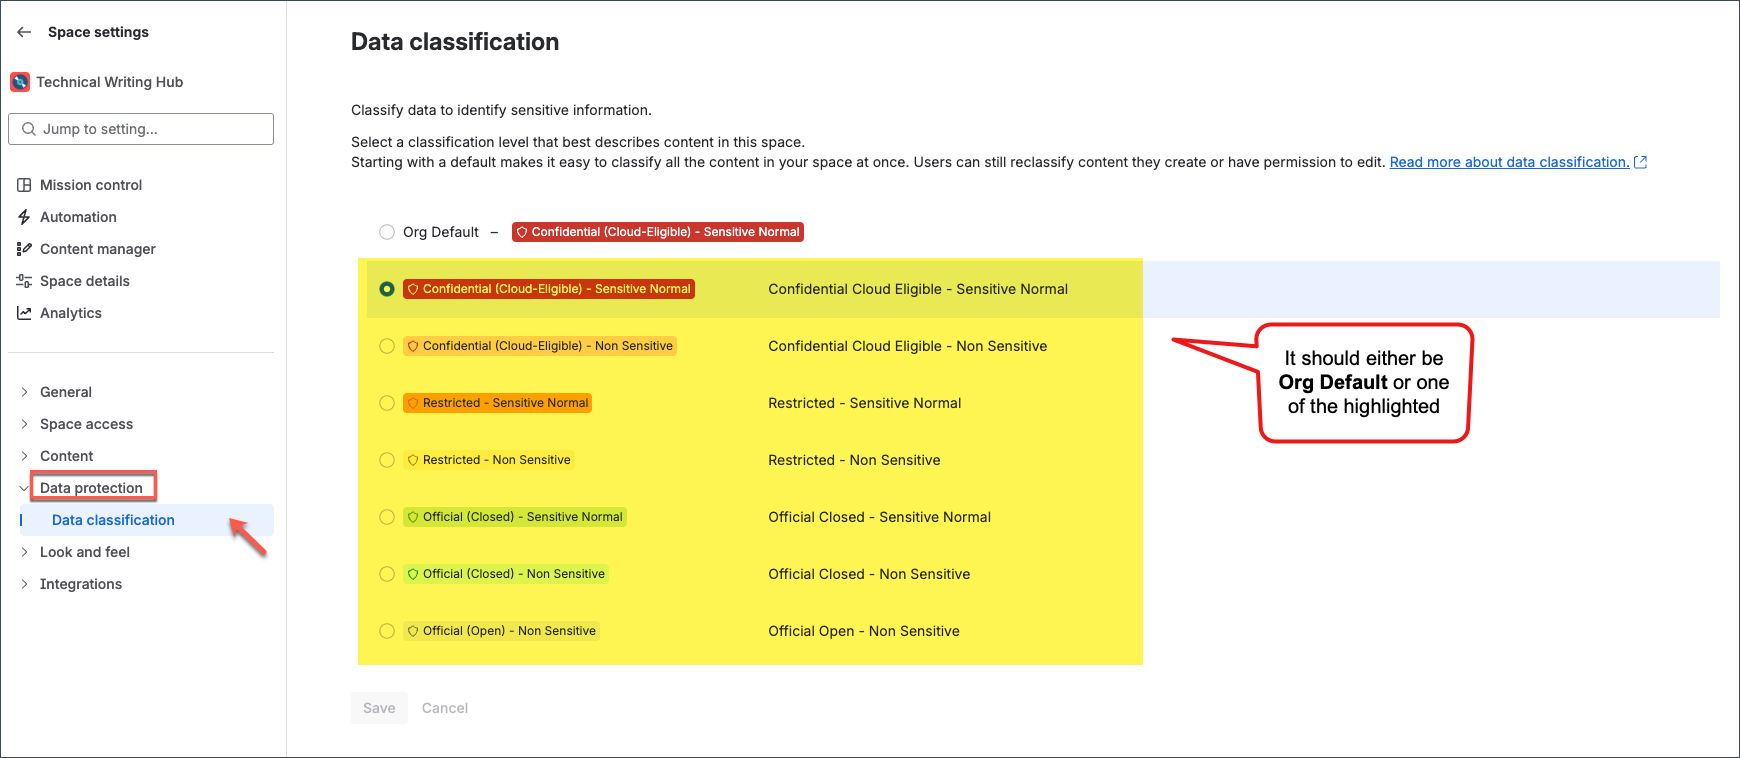Click the back arrow beside Space settings
Image resolution: width=1740 pixels, height=758 pixels.
point(24,32)
